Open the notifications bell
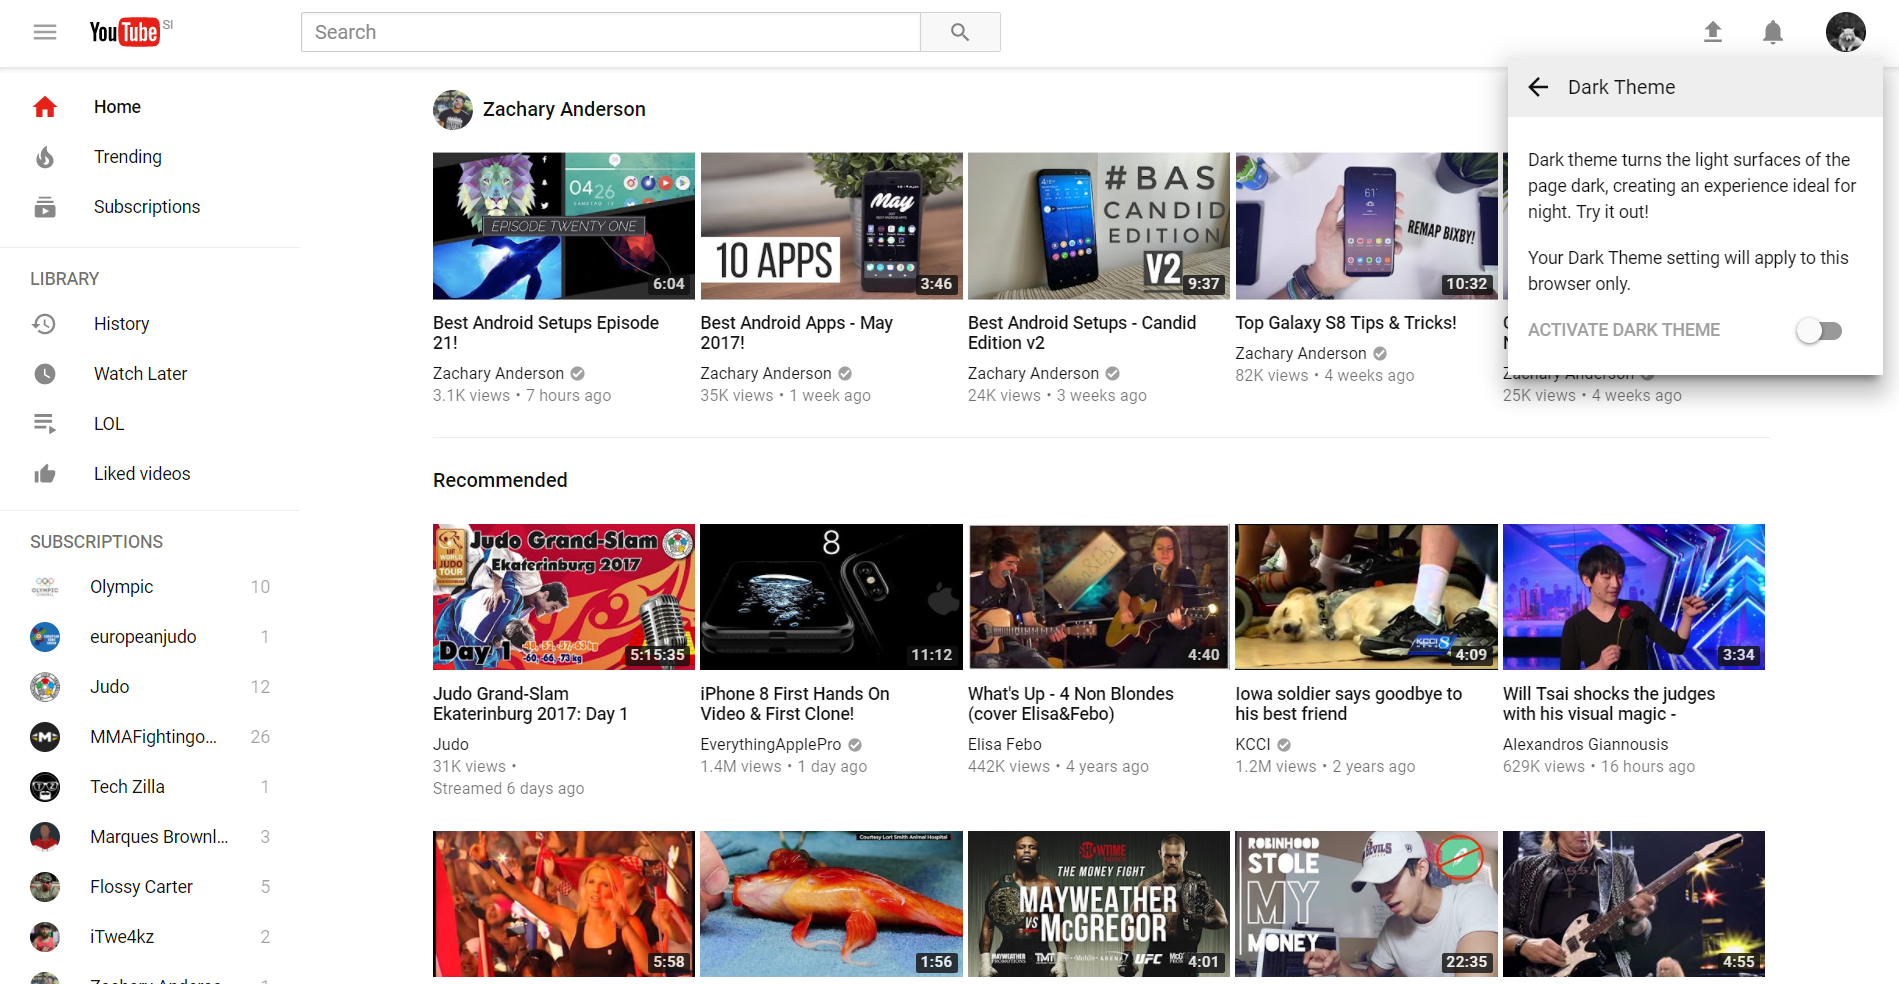Image resolution: width=1899 pixels, height=984 pixels. coord(1771,31)
